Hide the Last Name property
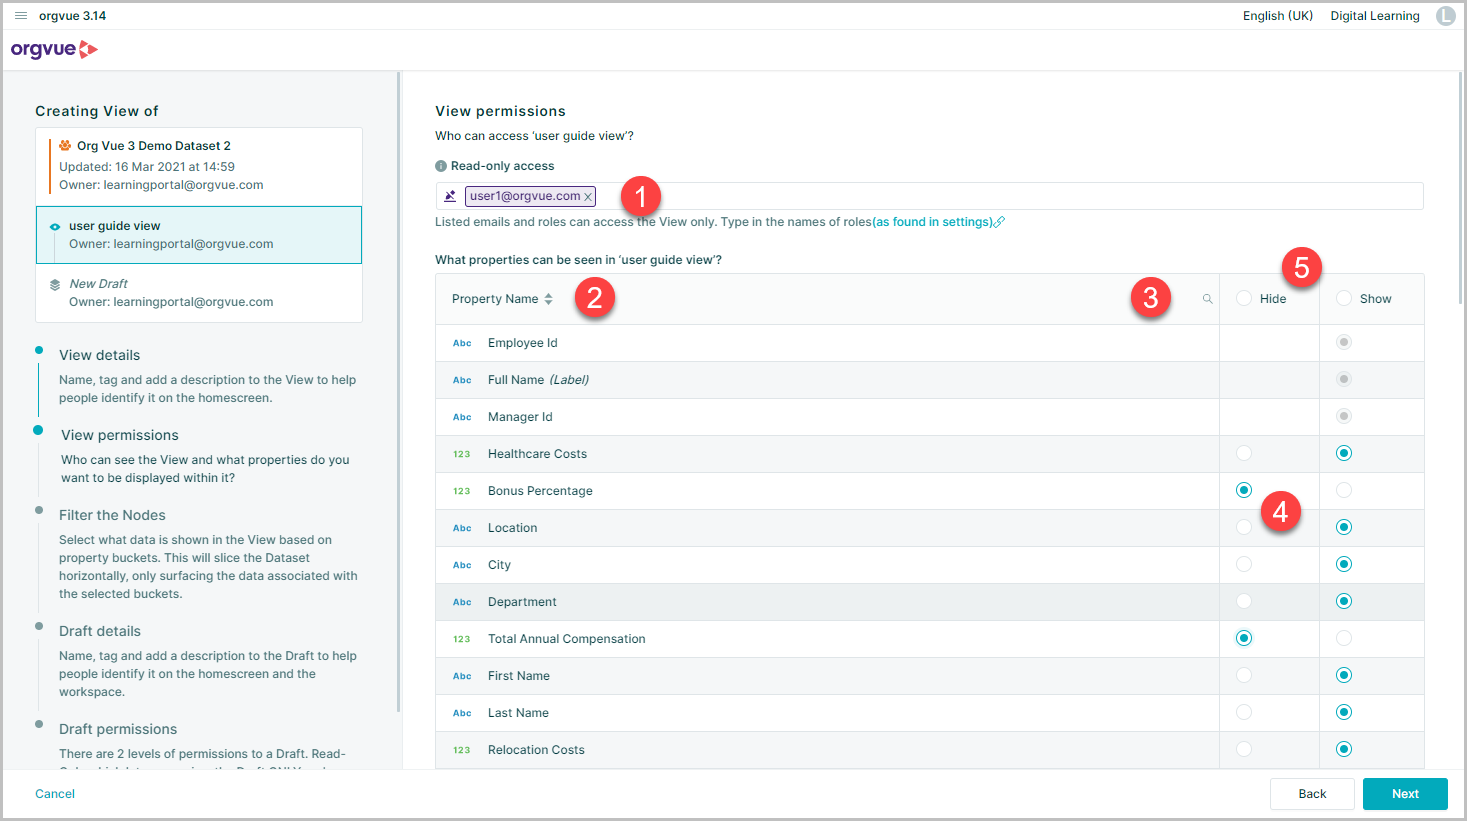 pyautogui.click(x=1244, y=712)
